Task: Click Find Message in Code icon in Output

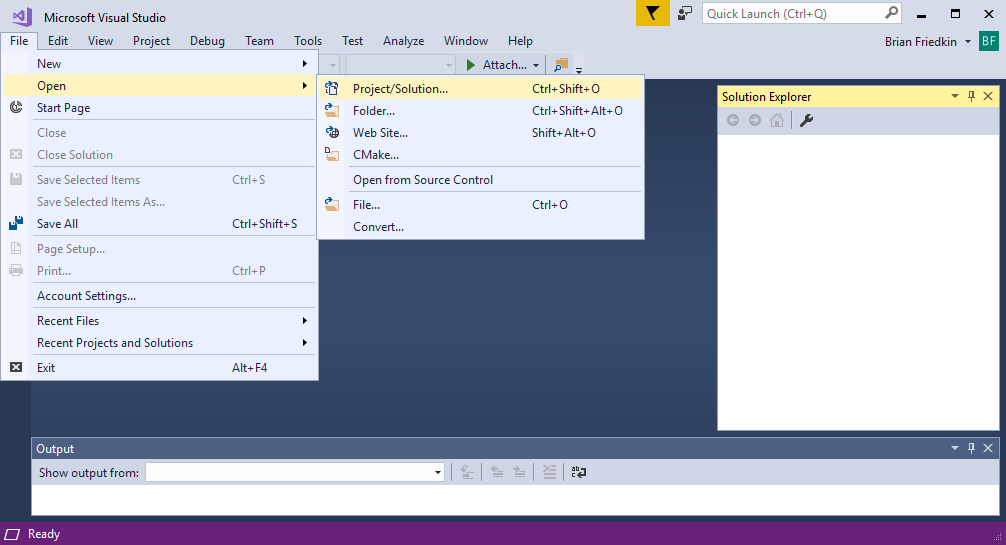Action: (x=467, y=472)
